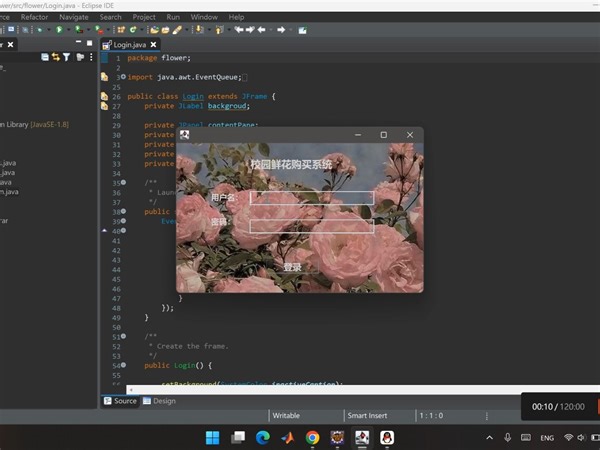Open the Debug button dropdown arrow
Image resolution: width=600 pixels, height=450 pixels.
49,30
